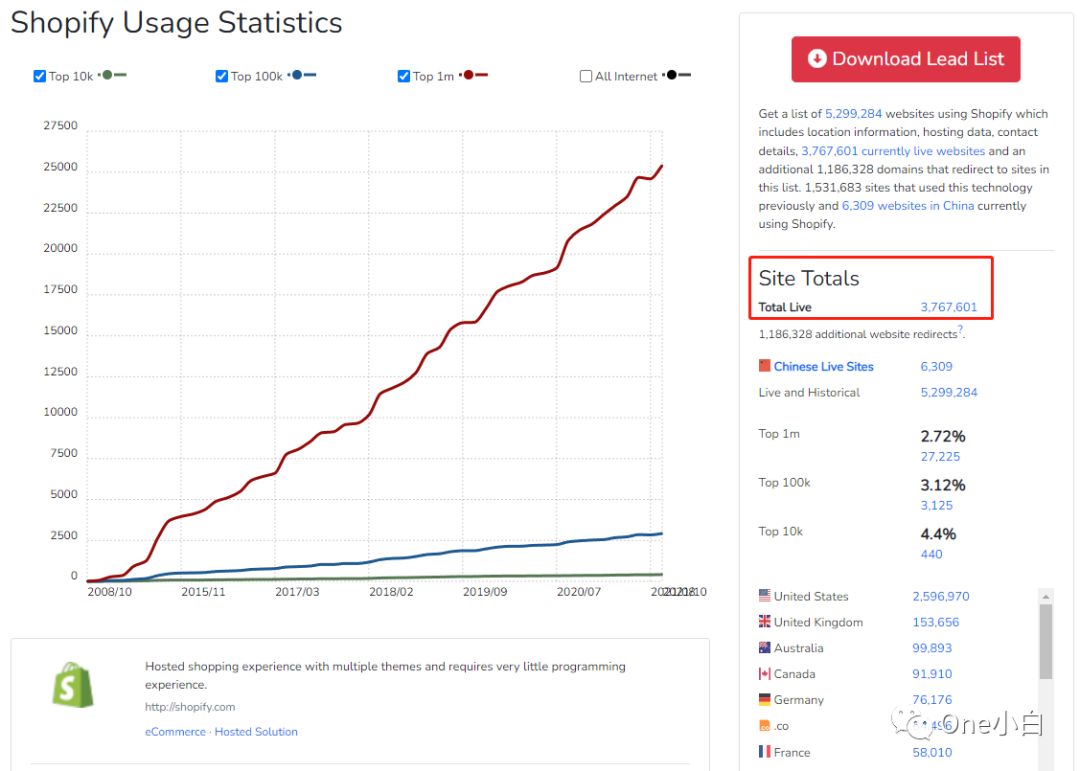Image resolution: width=1080 pixels, height=771 pixels.
Task: Click the Canada flag icon
Action: [x=765, y=674]
